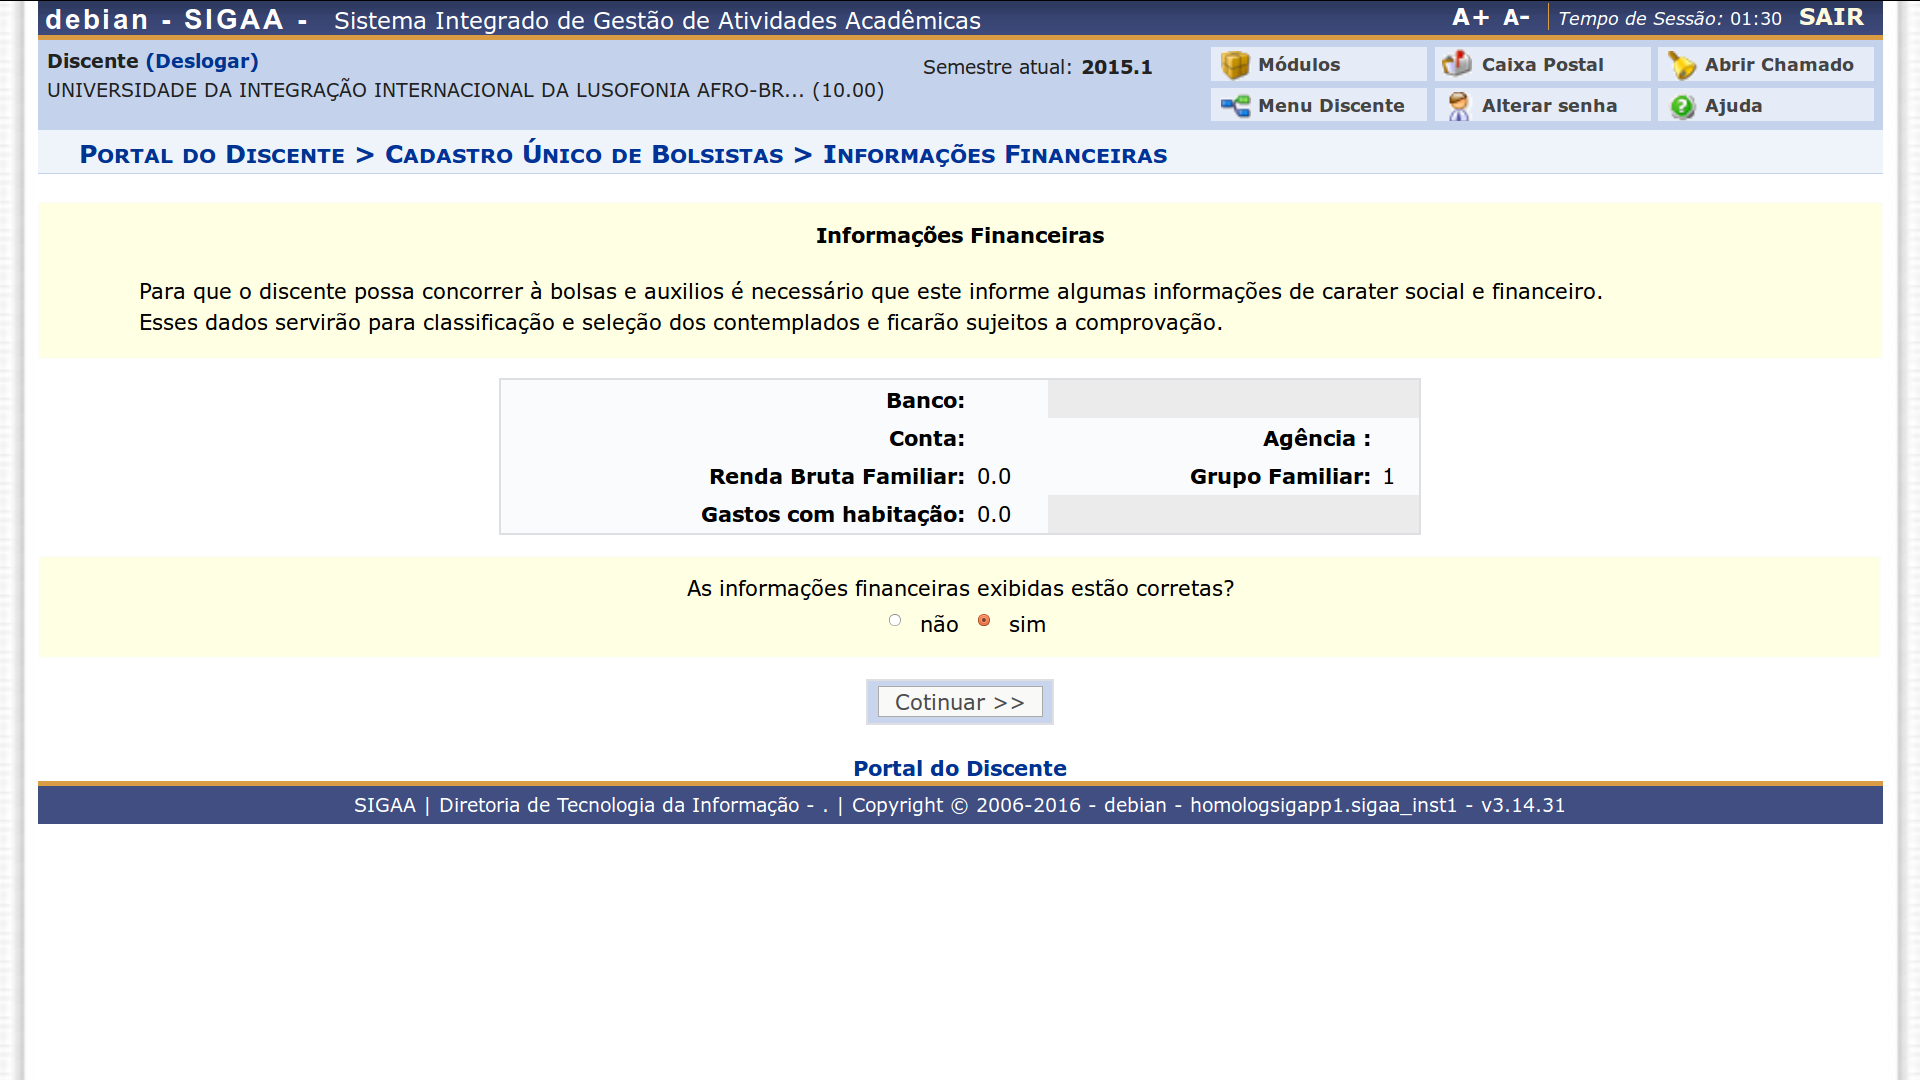Click the Alterar senha text label
1920x1080 pixels.
pos(1548,106)
